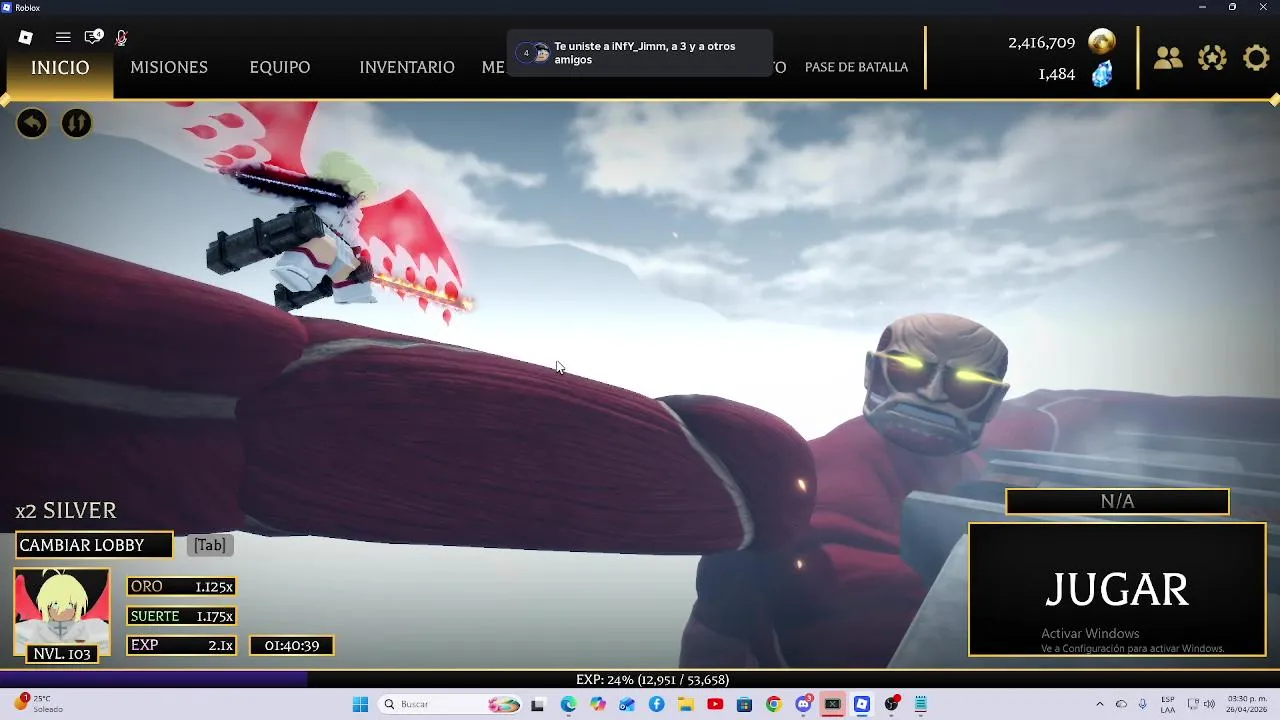Open the Roblox chat icon with notification badge
The height and width of the screenshot is (720, 1280).
click(93, 37)
